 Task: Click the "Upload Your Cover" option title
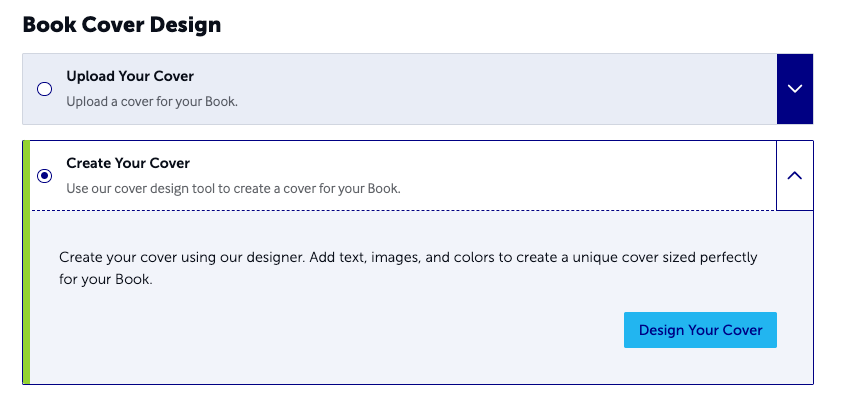130,76
